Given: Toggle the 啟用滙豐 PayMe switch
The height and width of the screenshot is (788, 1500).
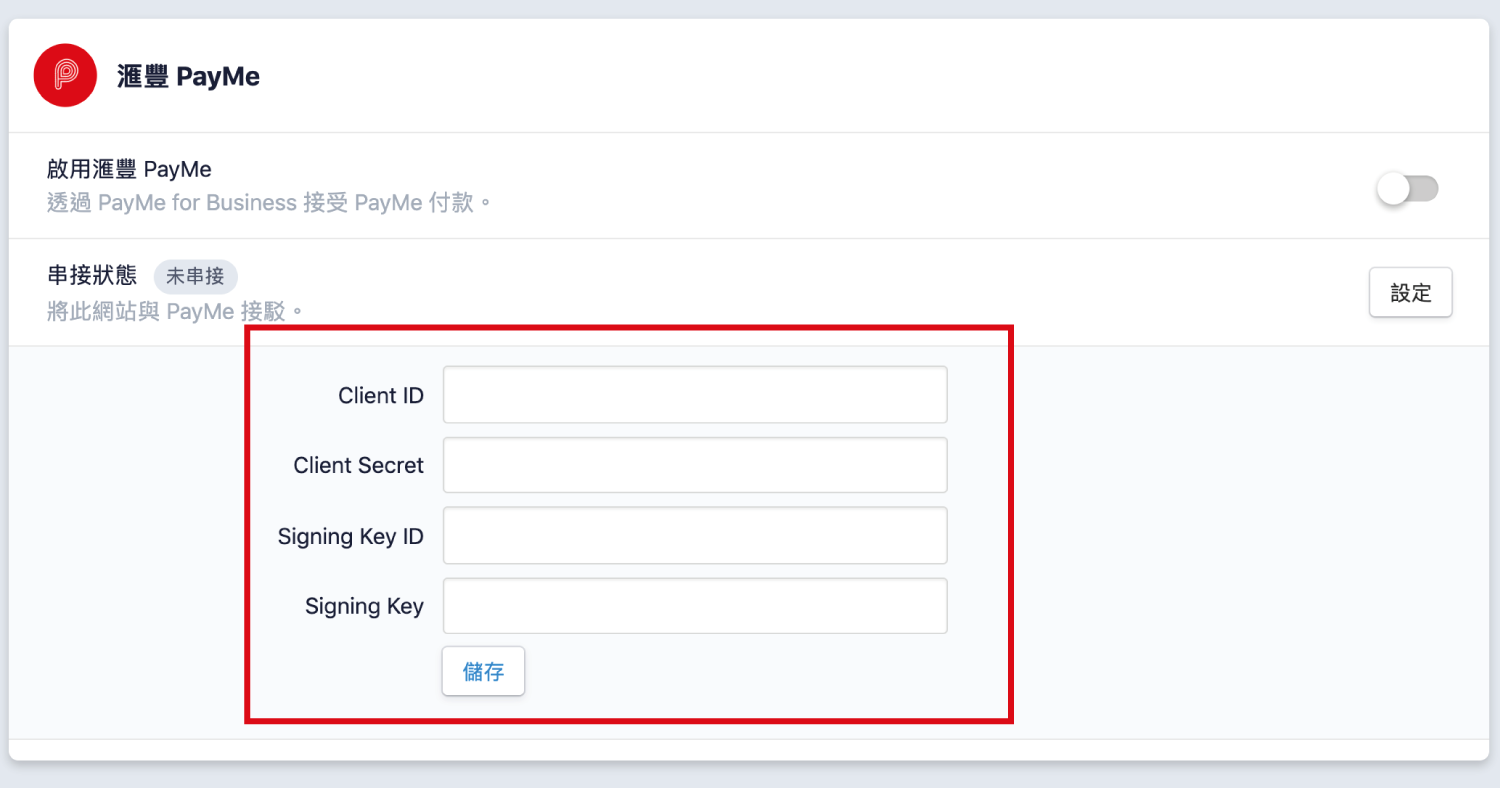Looking at the screenshot, I should [x=1408, y=188].
